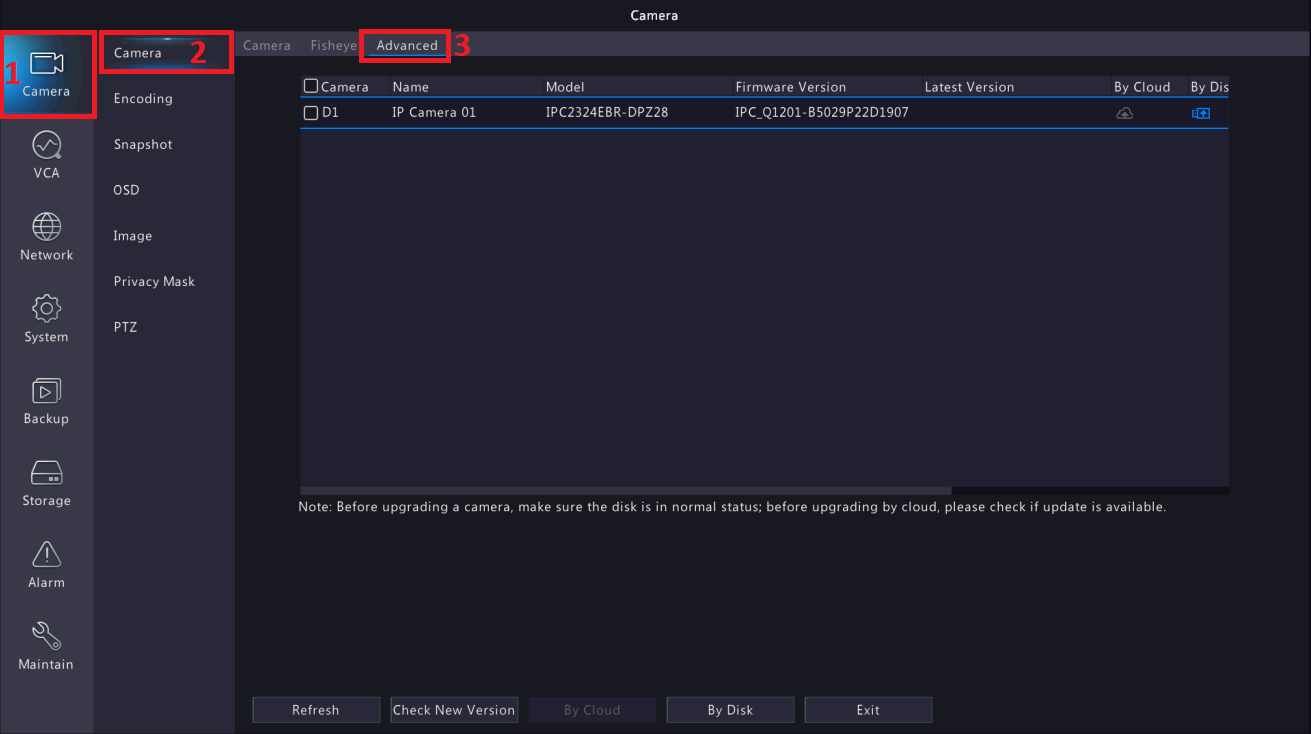1311x734 pixels.
Task: Open the Backup section icon
Action: pyautogui.click(x=46, y=391)
